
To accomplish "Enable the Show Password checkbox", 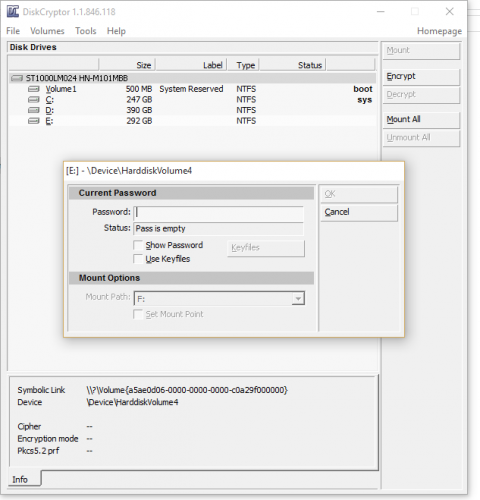I will coord(138,245).
